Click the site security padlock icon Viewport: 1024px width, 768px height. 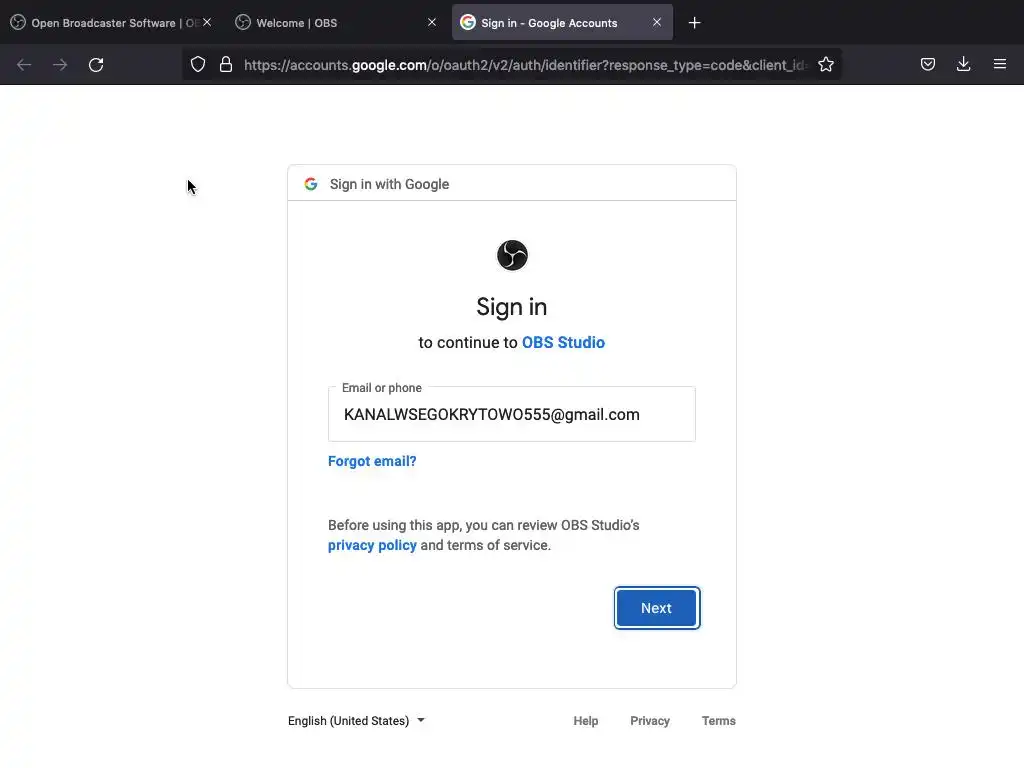click(x=226, y=65)
